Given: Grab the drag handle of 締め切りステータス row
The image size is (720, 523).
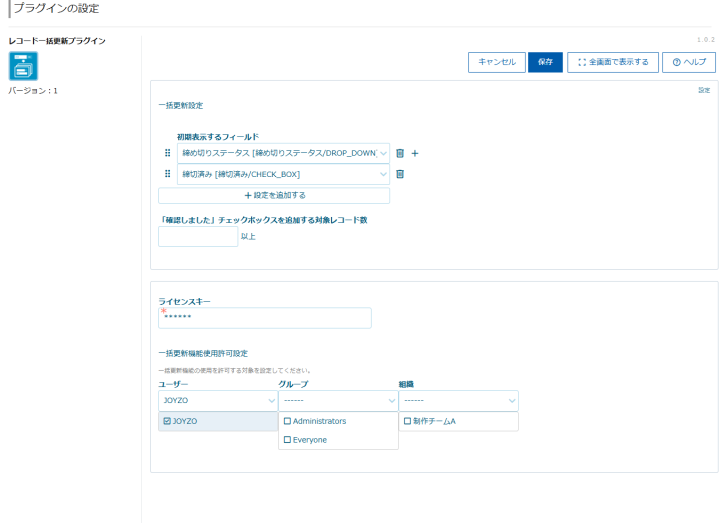Looking at the screenshot, I should [x=167, y=153].
